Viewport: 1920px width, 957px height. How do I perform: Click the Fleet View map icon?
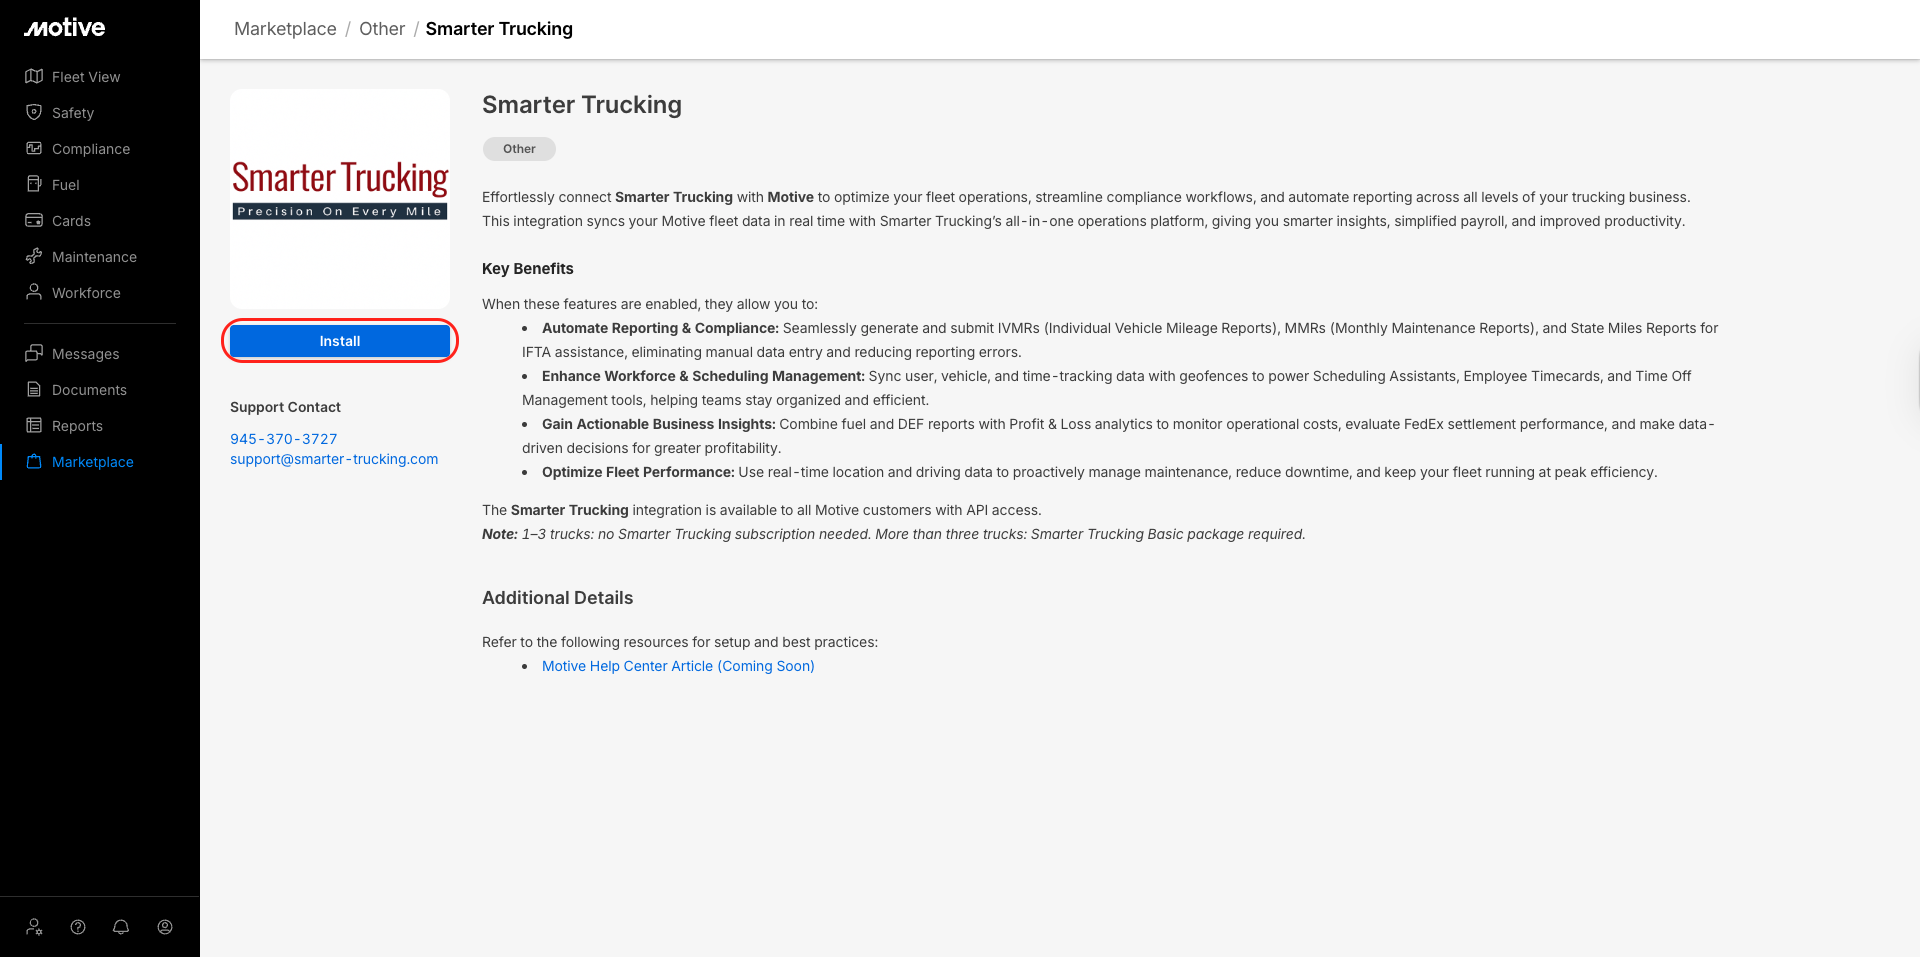[x=34, y=77]
